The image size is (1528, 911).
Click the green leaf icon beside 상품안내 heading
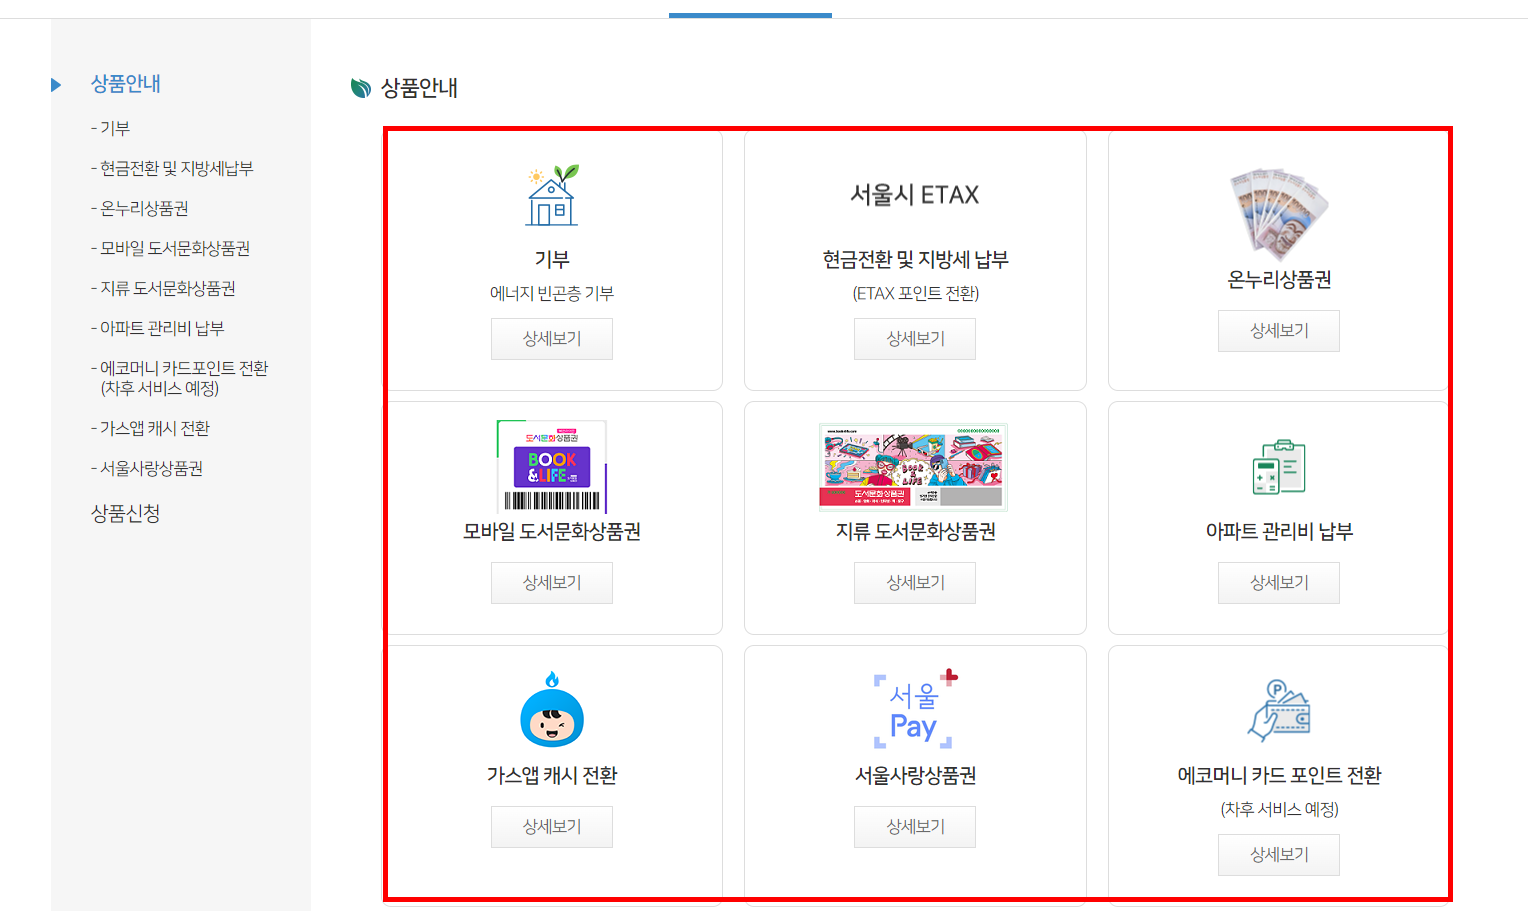click(x=360, y=88)
